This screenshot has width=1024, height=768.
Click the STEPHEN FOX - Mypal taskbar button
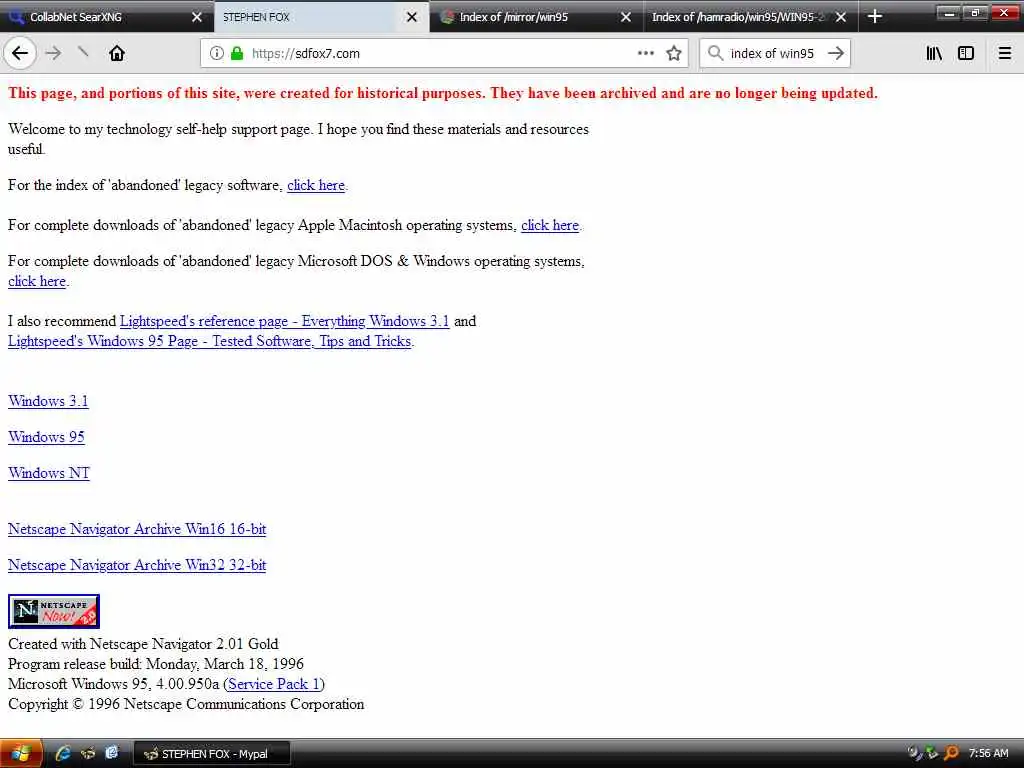click(x=212, y=754)
